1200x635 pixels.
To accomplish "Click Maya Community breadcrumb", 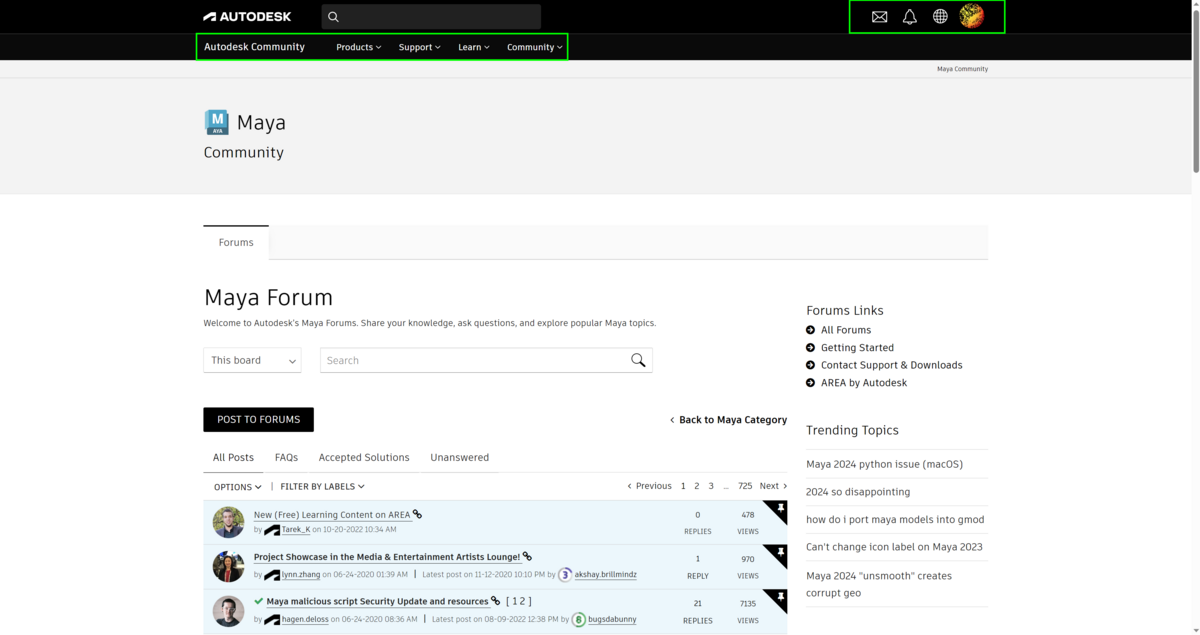I will coord(962,69).
